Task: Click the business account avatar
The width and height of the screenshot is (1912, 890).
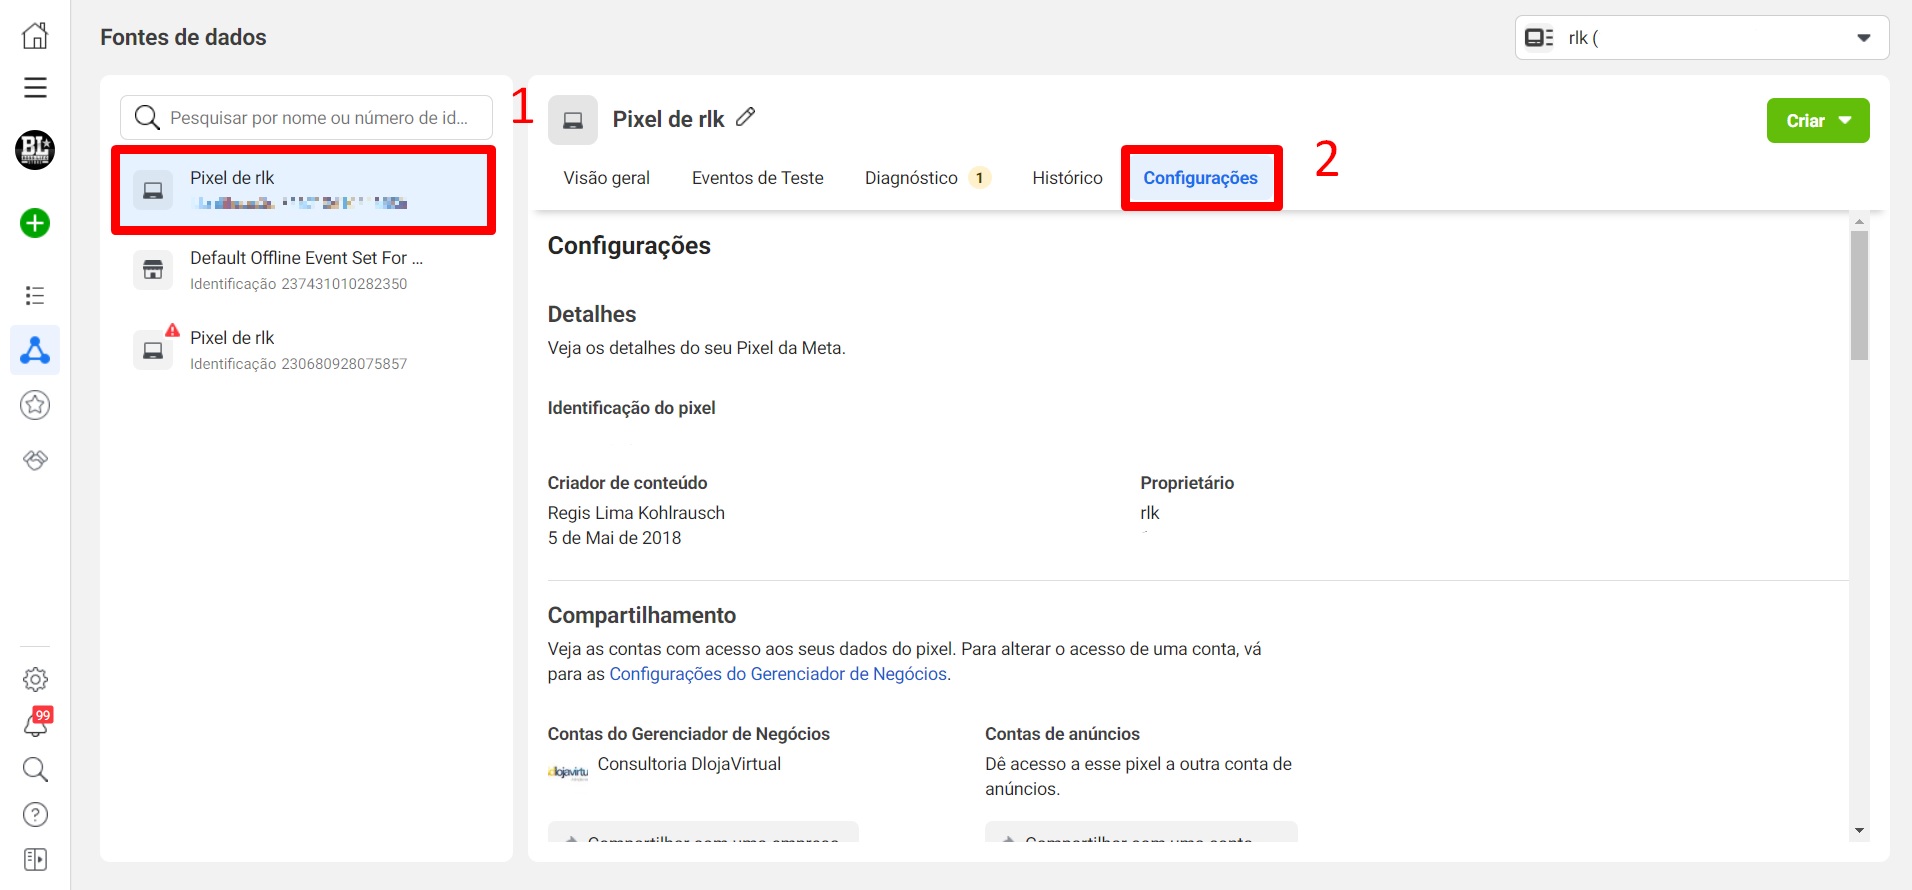Action: pyautogui.click(x=35, y=150)
